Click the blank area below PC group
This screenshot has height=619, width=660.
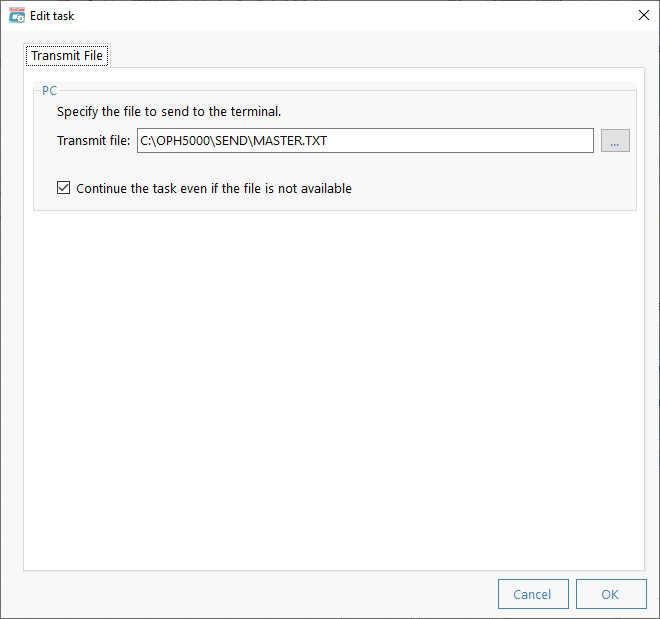(x=334, y=389)
